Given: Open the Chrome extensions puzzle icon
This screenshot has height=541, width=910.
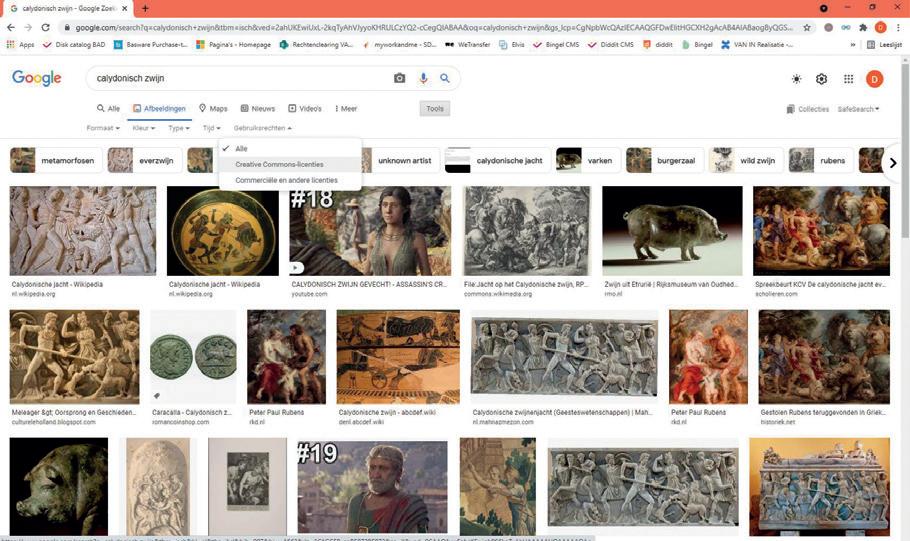Looking at the screenshot, I should tap(863, 27).
